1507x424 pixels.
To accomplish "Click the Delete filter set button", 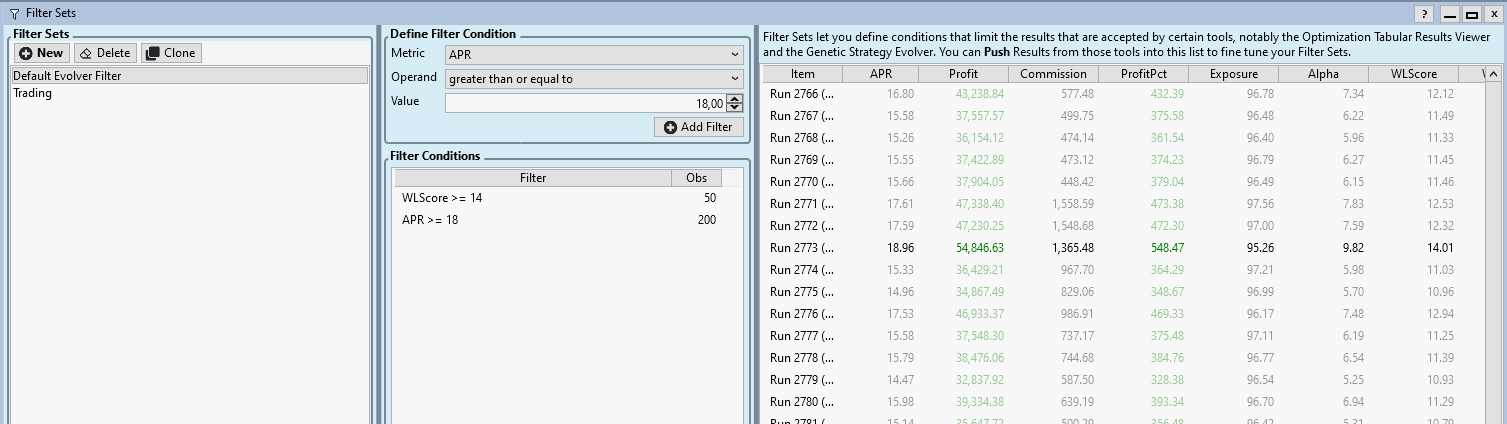I will [104, 53].
